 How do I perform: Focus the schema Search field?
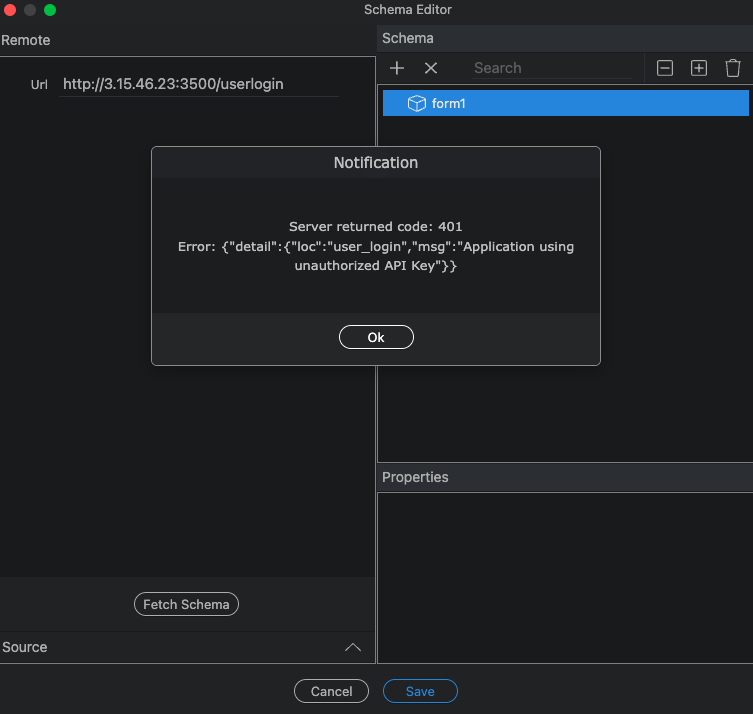point(550,68)
